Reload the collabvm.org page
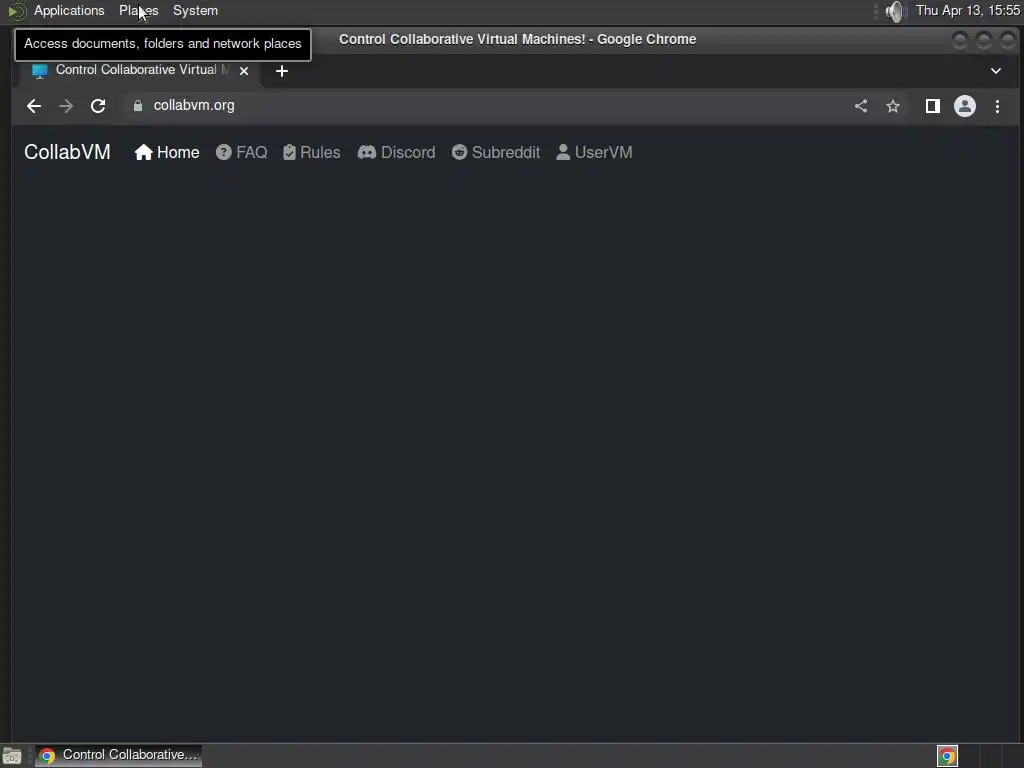Screen dimensions: 1024x768 tap(98, 106)
